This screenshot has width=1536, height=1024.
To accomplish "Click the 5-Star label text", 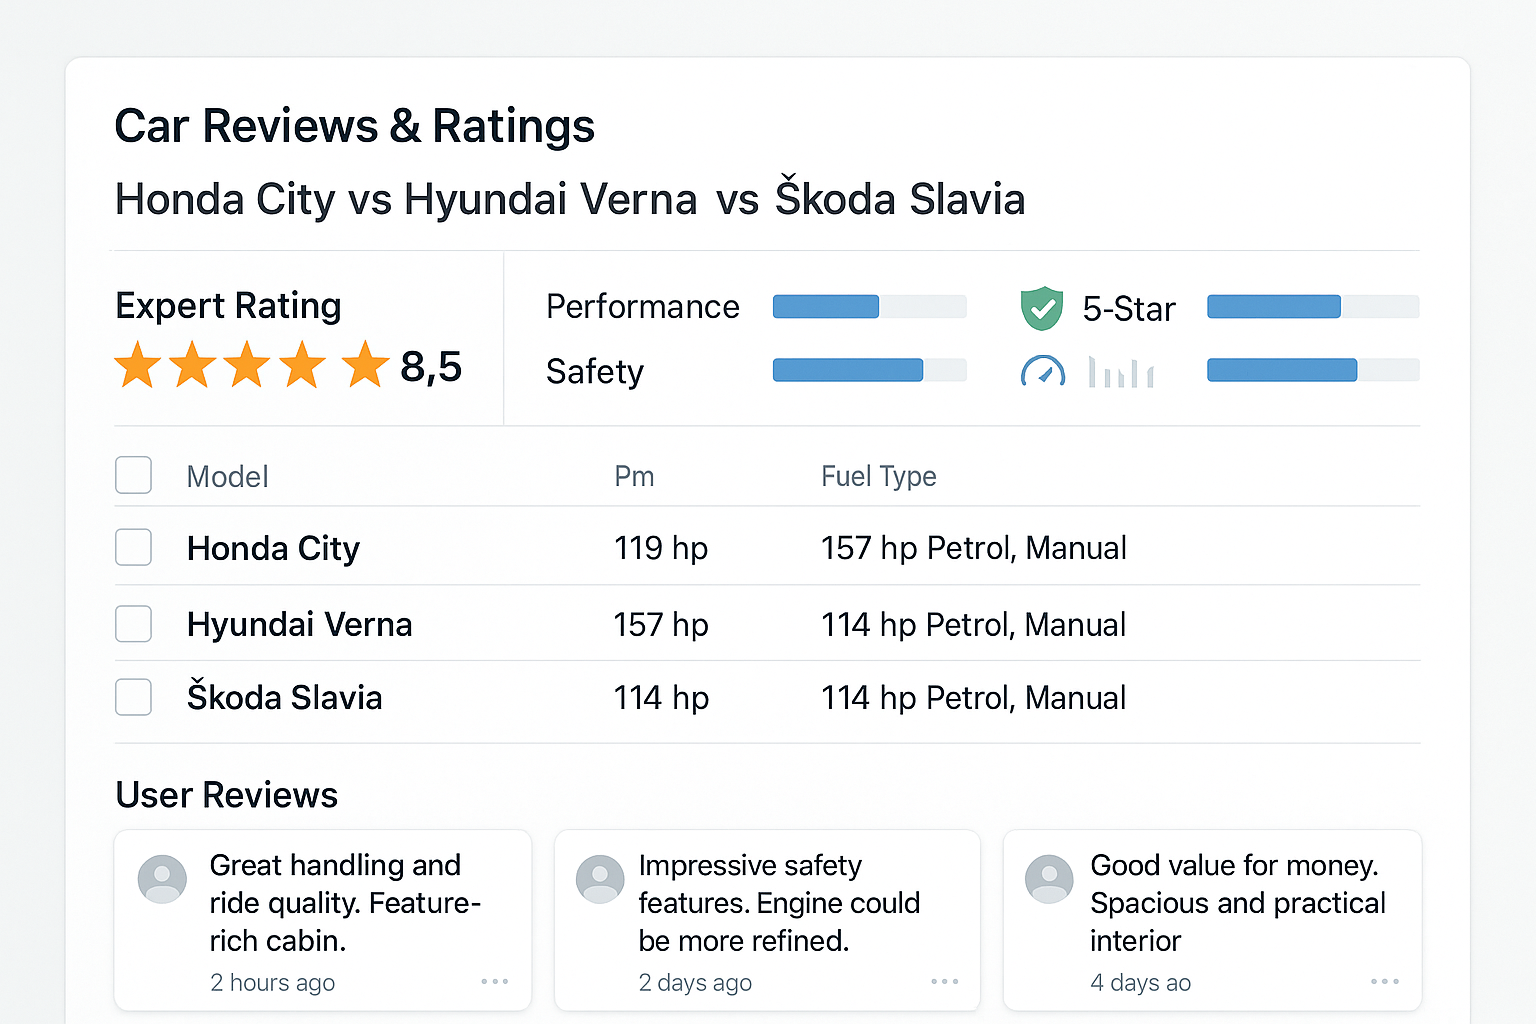I will click(x=1129, y=309).
